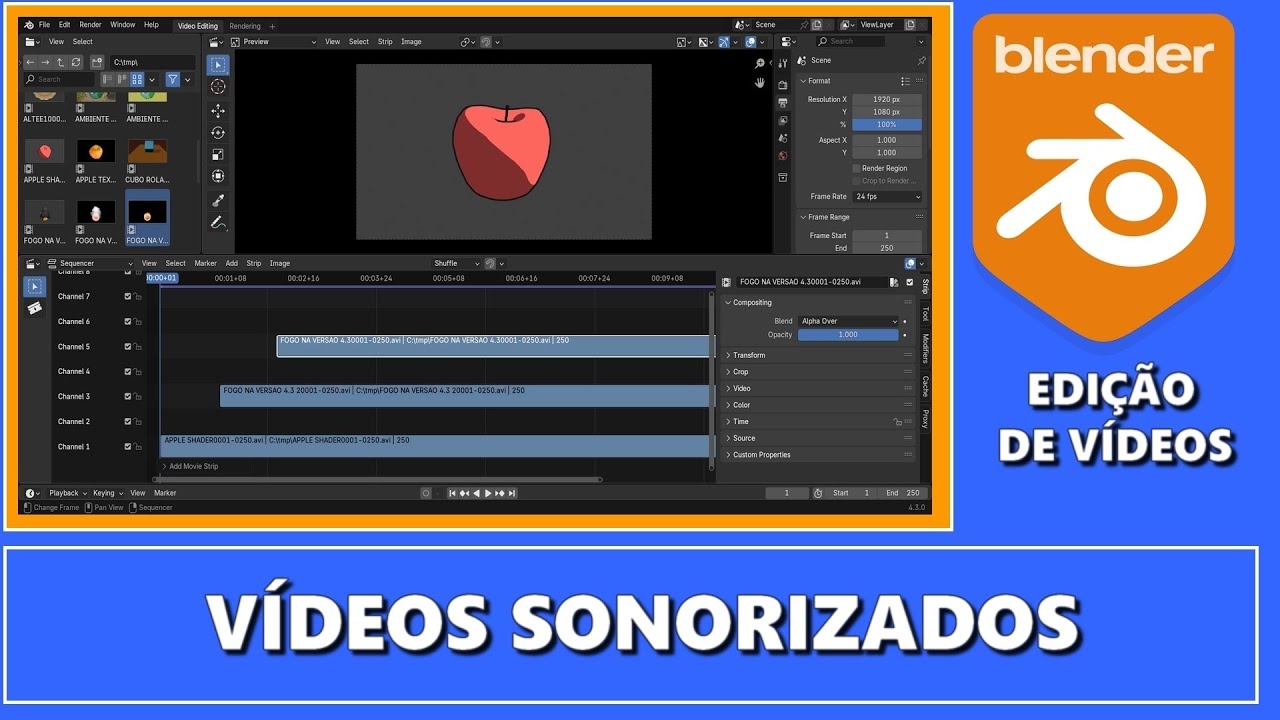Switch file browser to horizontal list view
Image resolution: width=1280 pixels, height=720 pixels.
click(x=122, y=79)
